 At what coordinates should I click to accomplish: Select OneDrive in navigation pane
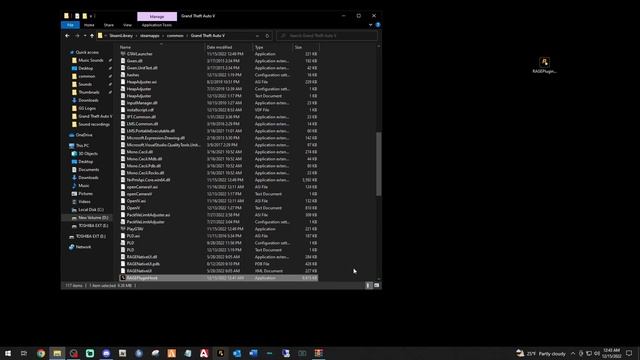click(x=84, y=135)
